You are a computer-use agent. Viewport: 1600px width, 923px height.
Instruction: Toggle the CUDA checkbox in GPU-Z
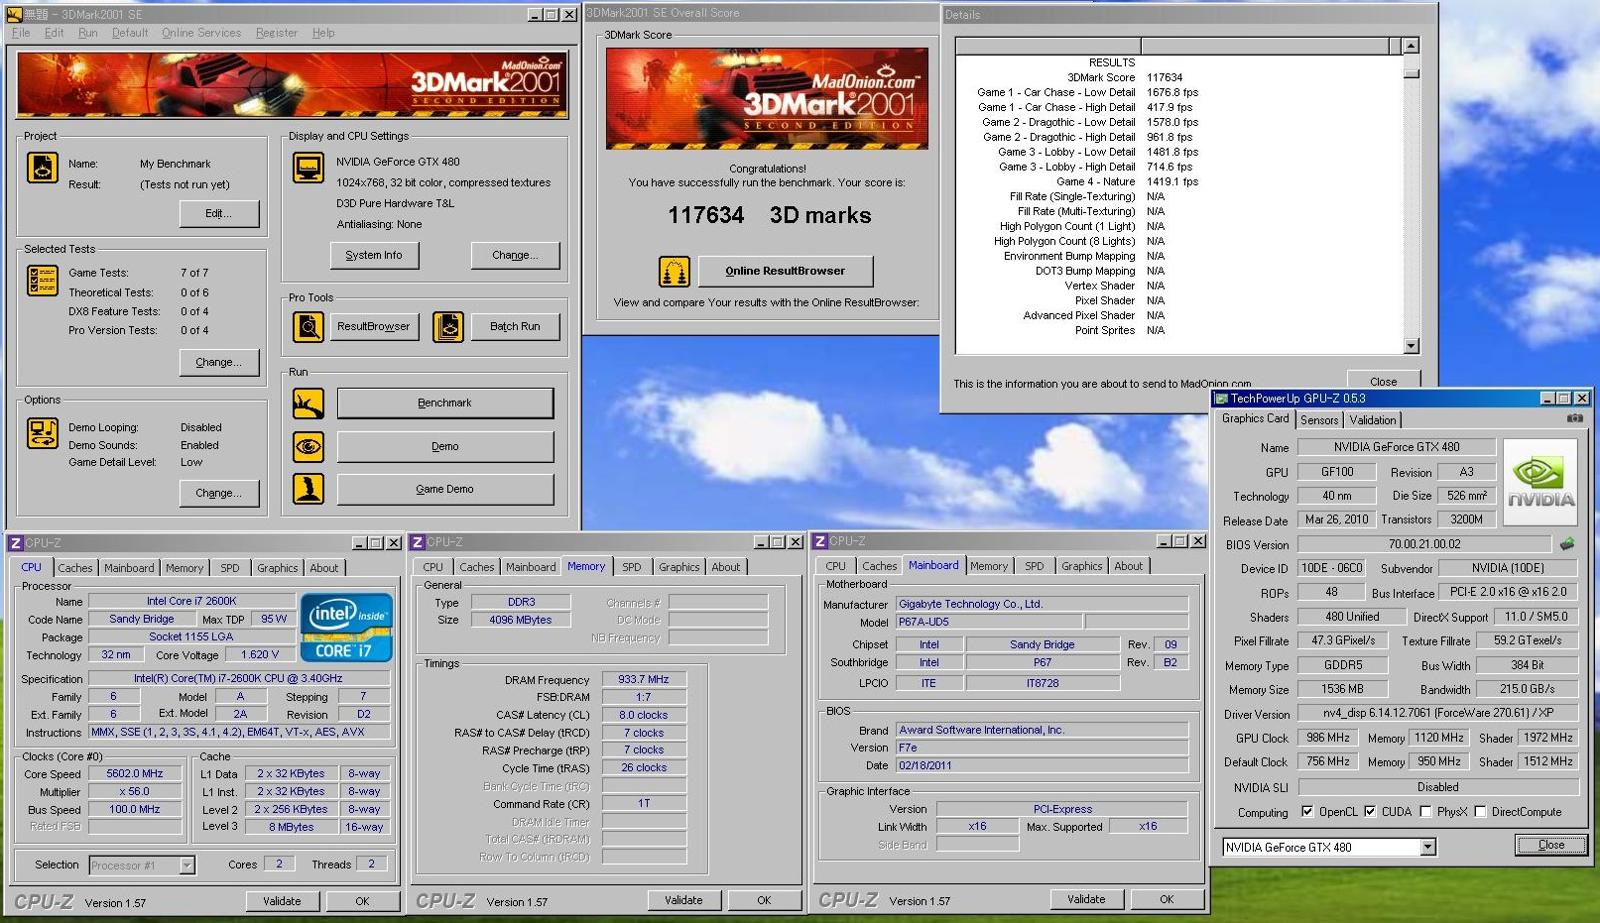[x=1370, y=811]
